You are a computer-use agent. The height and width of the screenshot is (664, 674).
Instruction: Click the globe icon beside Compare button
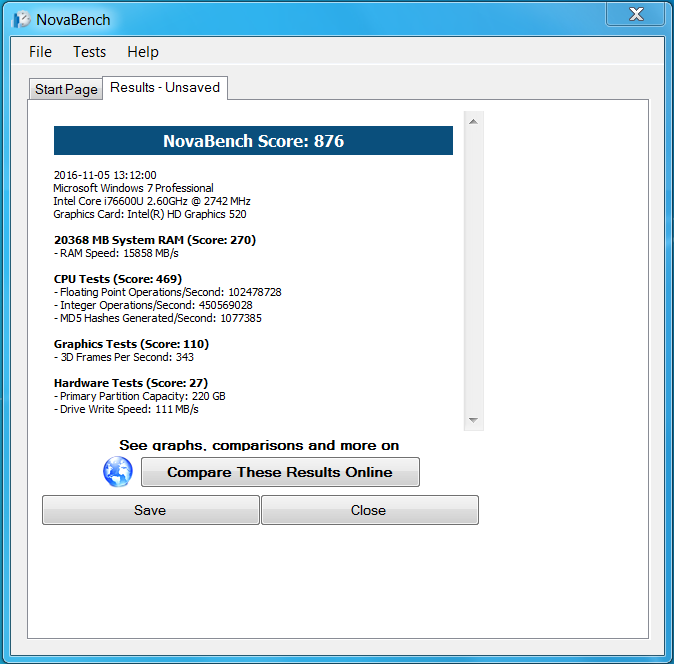click(118, 472)
